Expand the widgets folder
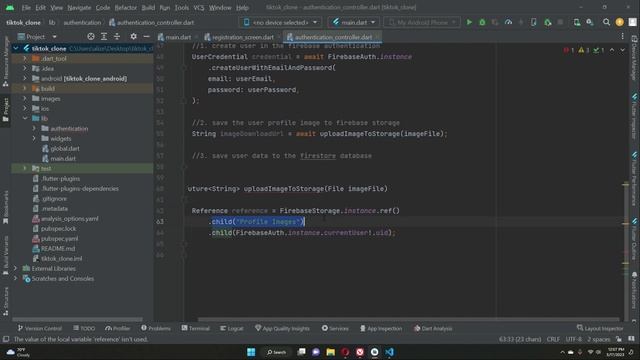Screen dimensions: 640x360 pyautogui.click(x=34, y=138)
